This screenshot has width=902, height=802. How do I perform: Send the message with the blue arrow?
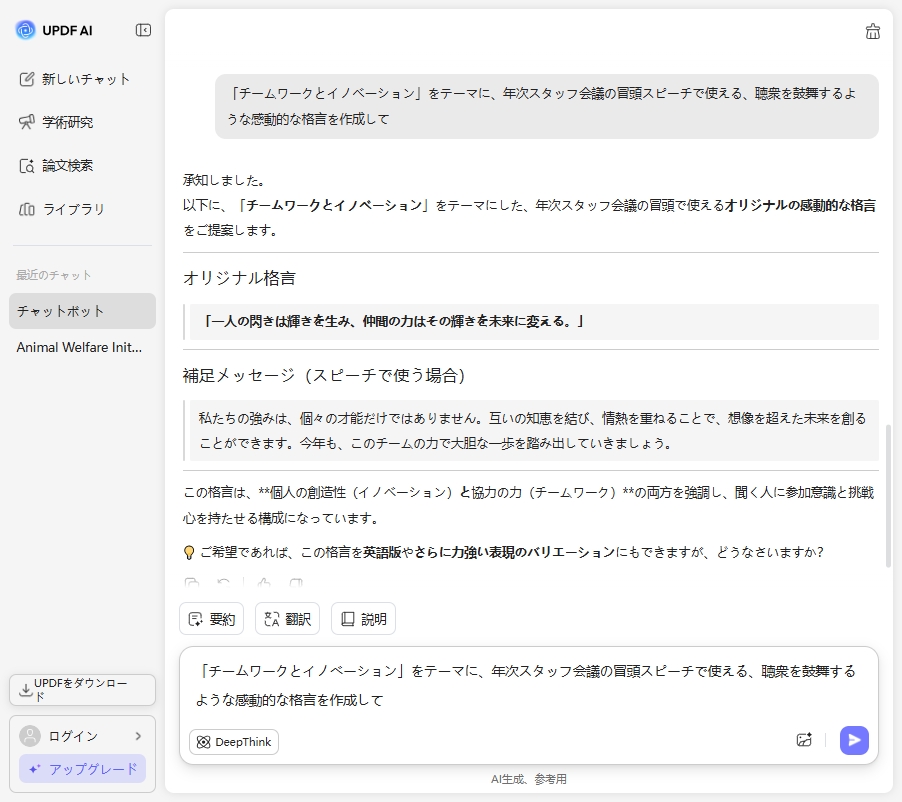point(853,740)
